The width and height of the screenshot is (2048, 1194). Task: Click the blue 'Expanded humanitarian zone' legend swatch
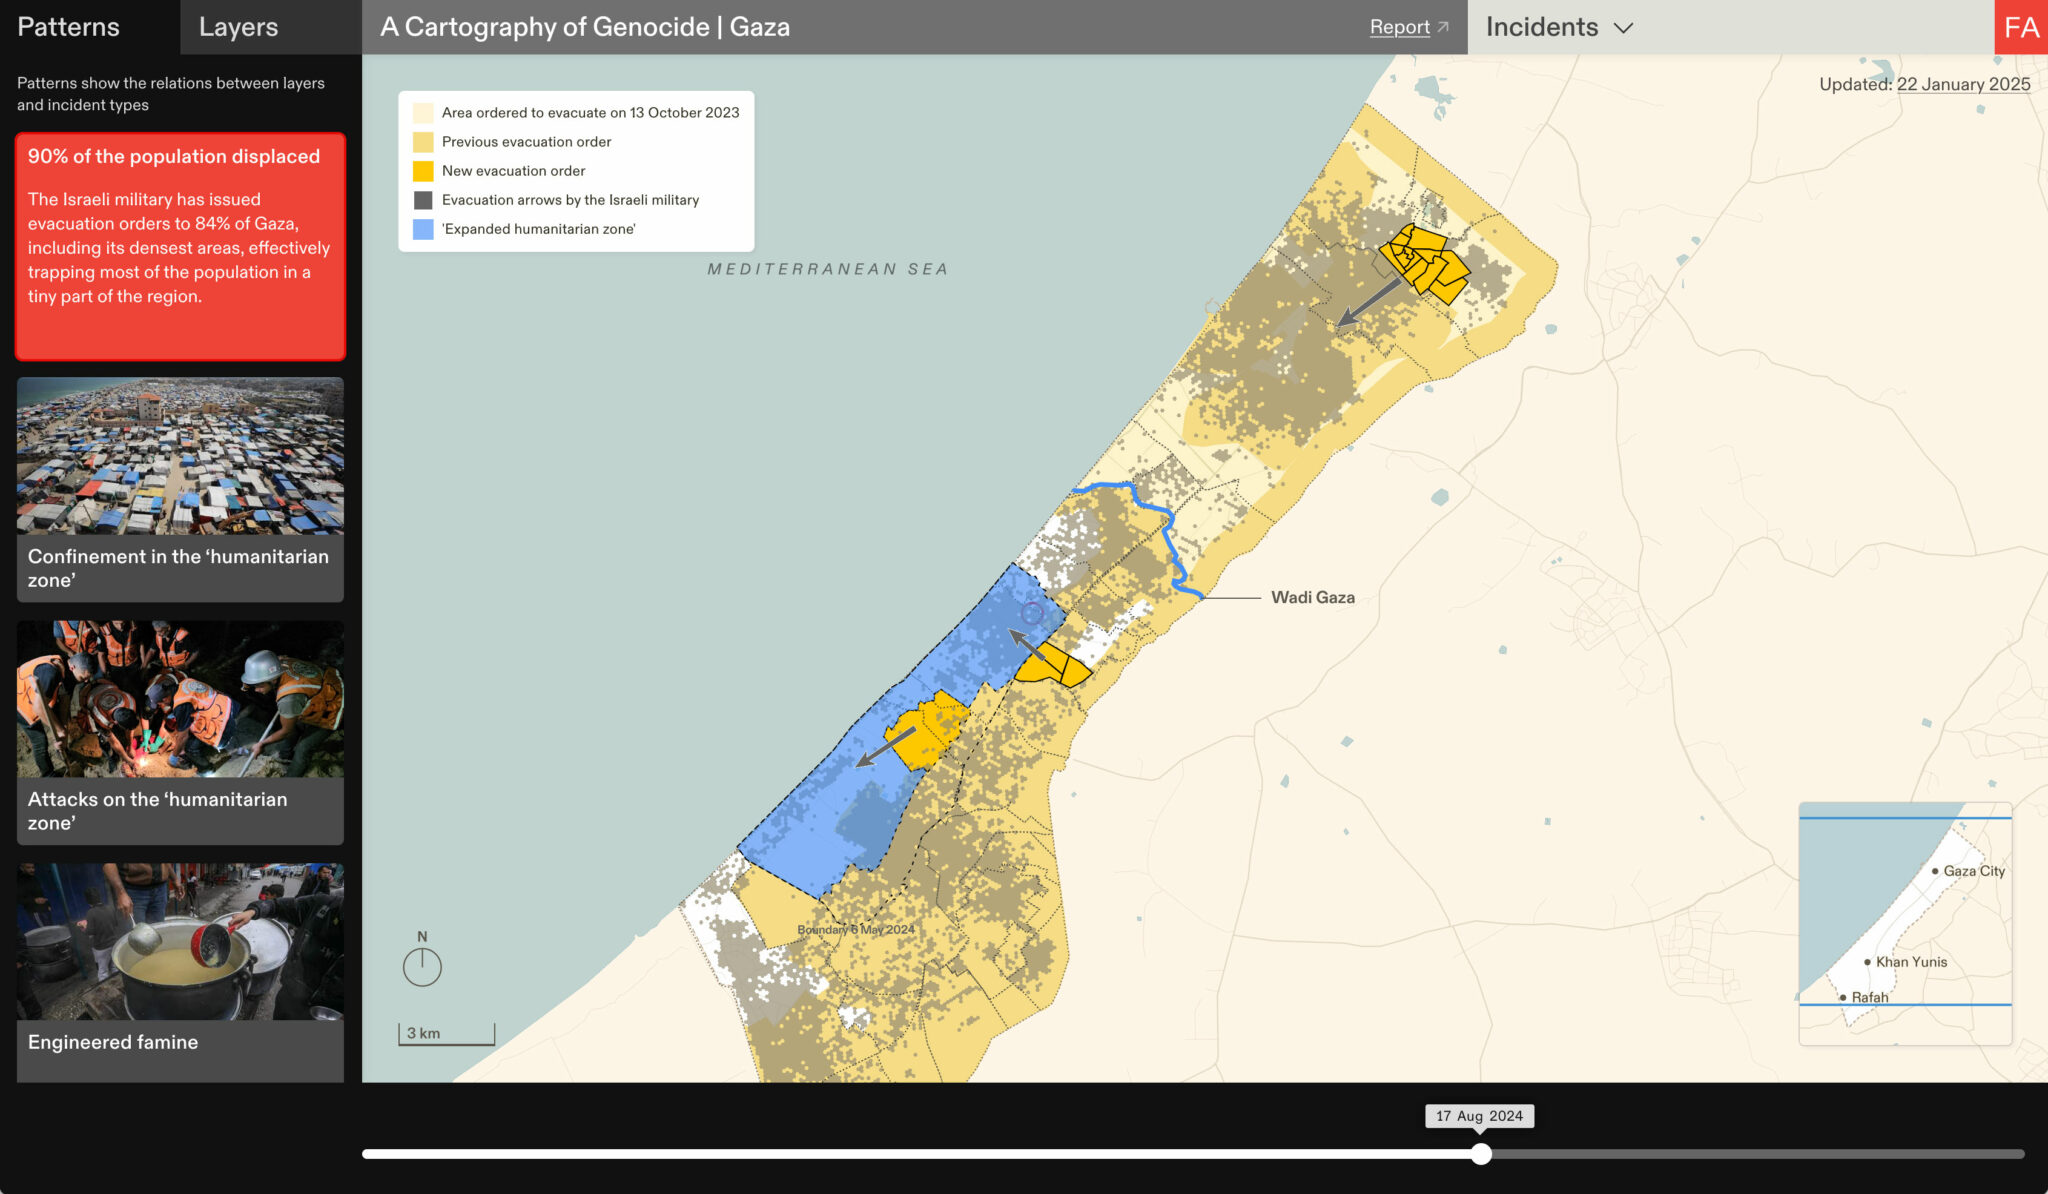click(423, 229)
